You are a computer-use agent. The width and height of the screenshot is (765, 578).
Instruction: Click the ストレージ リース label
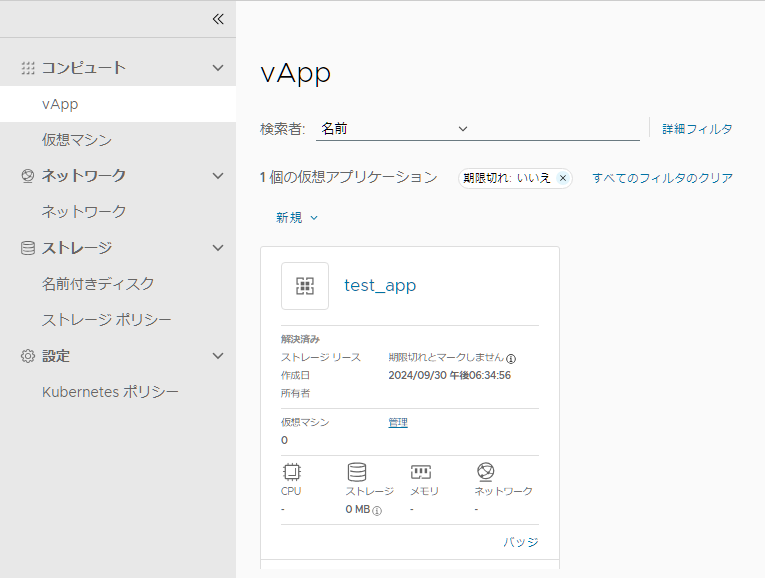321,358
